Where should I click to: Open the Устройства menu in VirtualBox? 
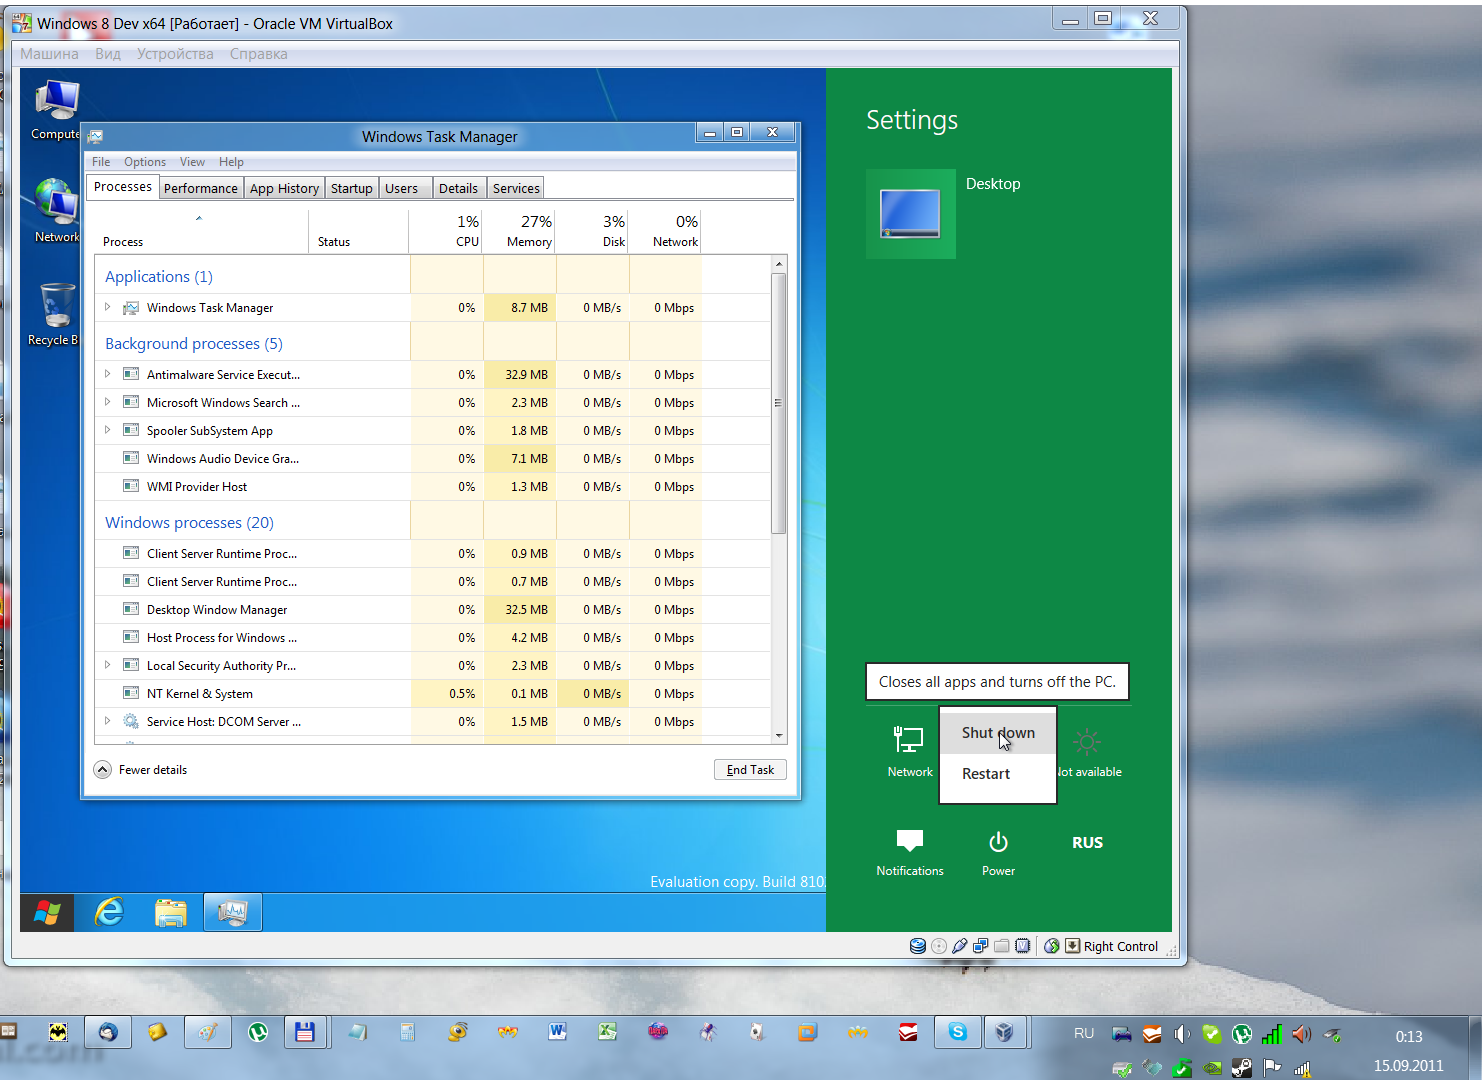coord(175,54)
